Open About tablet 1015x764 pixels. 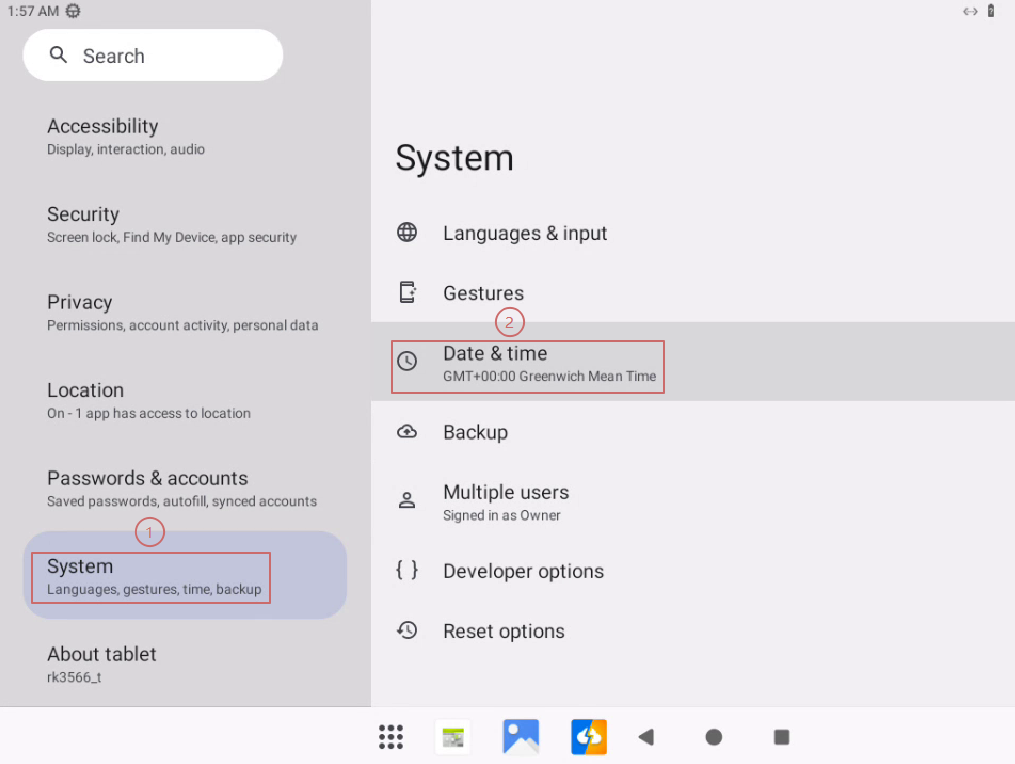tap(102, 663)
